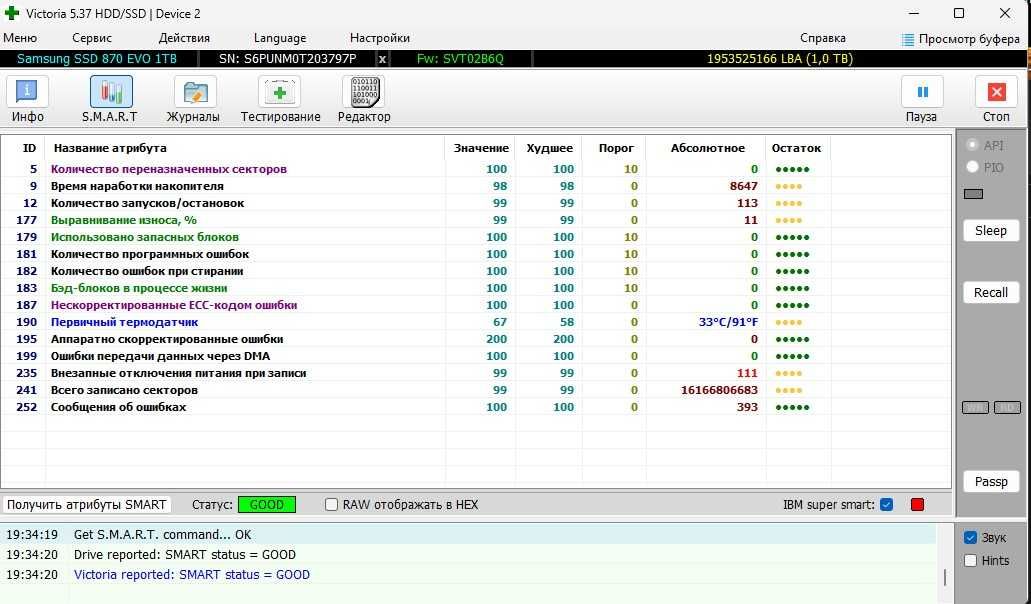
Task: Select row Количество ошибок при стирании
Action: click(x=476, y=271)
